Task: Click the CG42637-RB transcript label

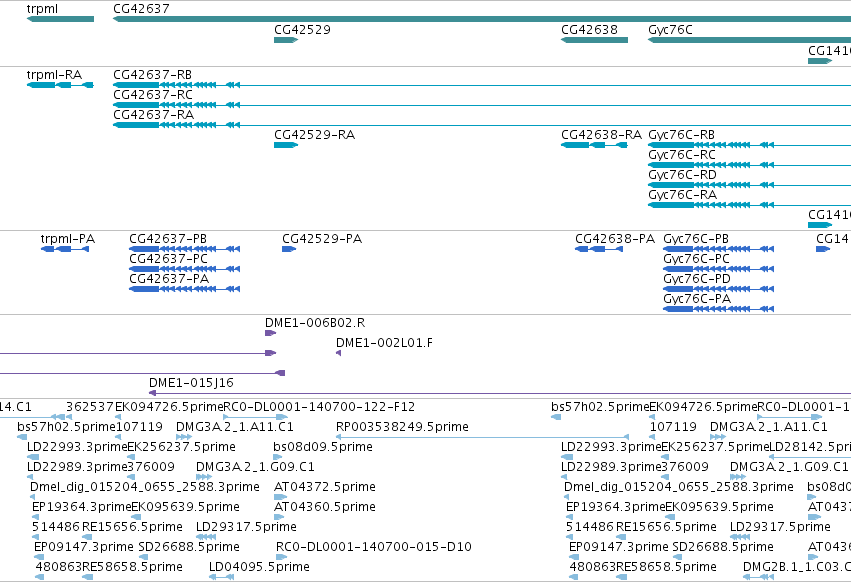Action: coord(153,74)
